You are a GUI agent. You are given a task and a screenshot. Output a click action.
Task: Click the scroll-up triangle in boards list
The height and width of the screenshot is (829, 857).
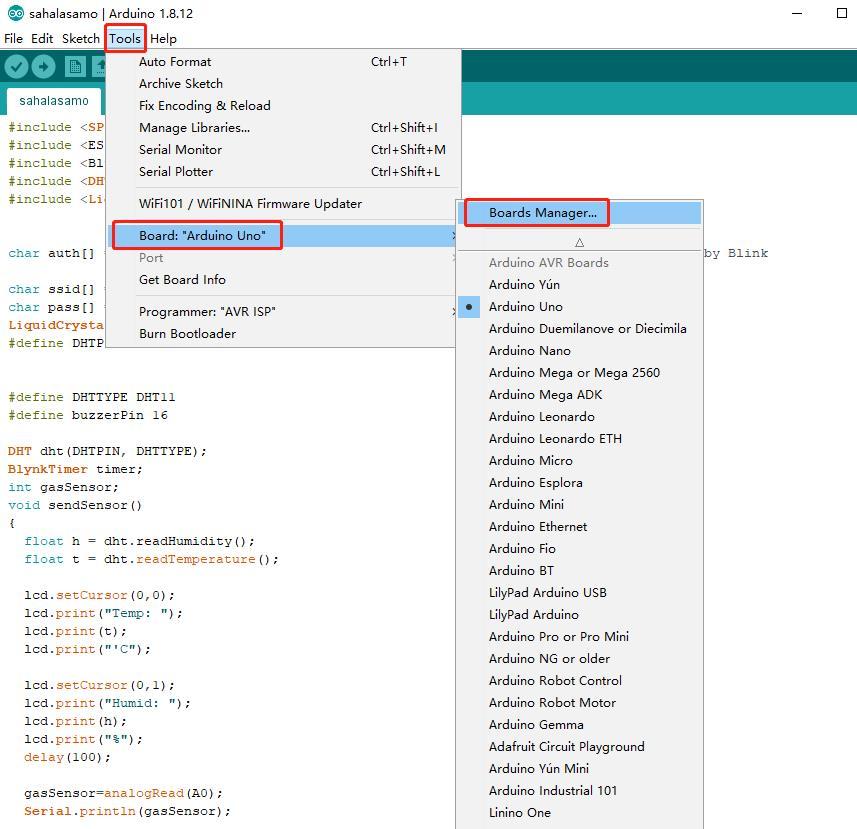(x=579, y=242)
